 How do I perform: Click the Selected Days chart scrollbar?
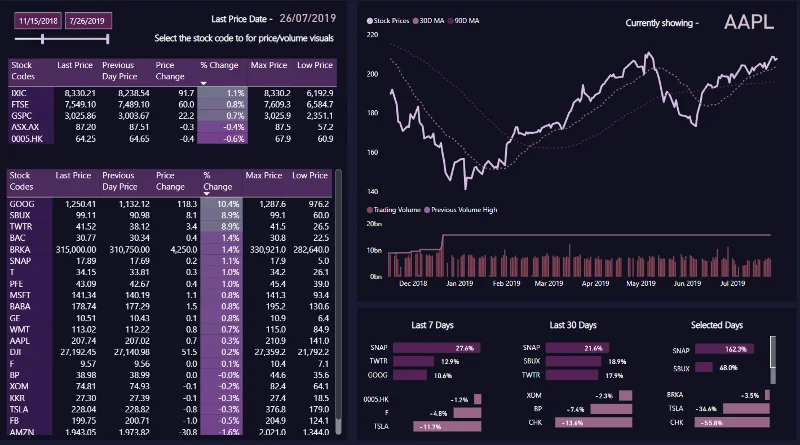point(773,359)
